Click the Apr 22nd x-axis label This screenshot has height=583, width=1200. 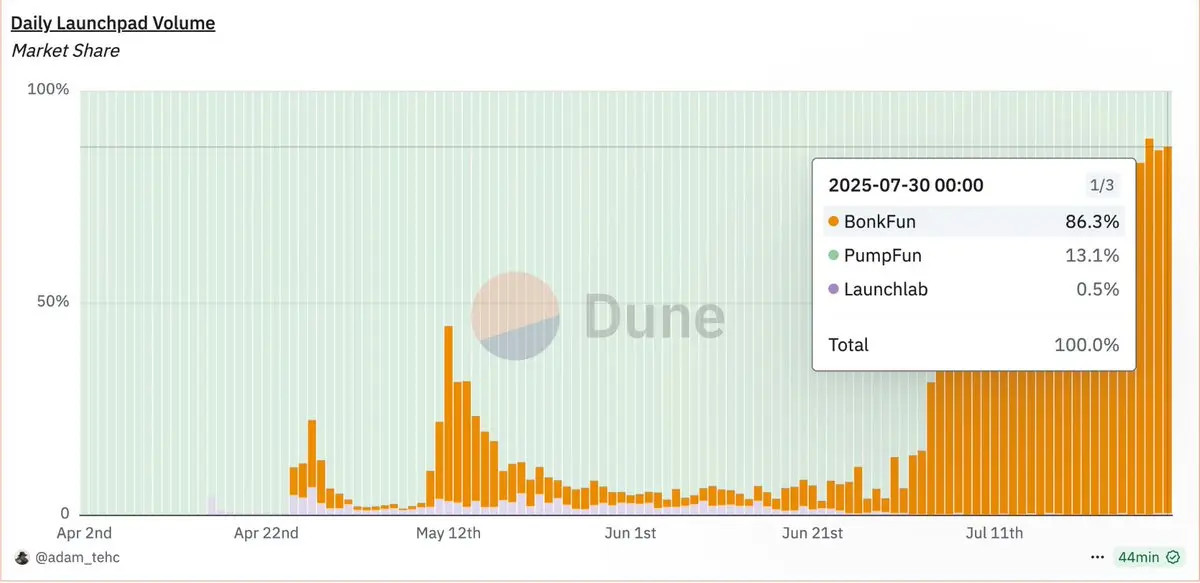[266, 533]
